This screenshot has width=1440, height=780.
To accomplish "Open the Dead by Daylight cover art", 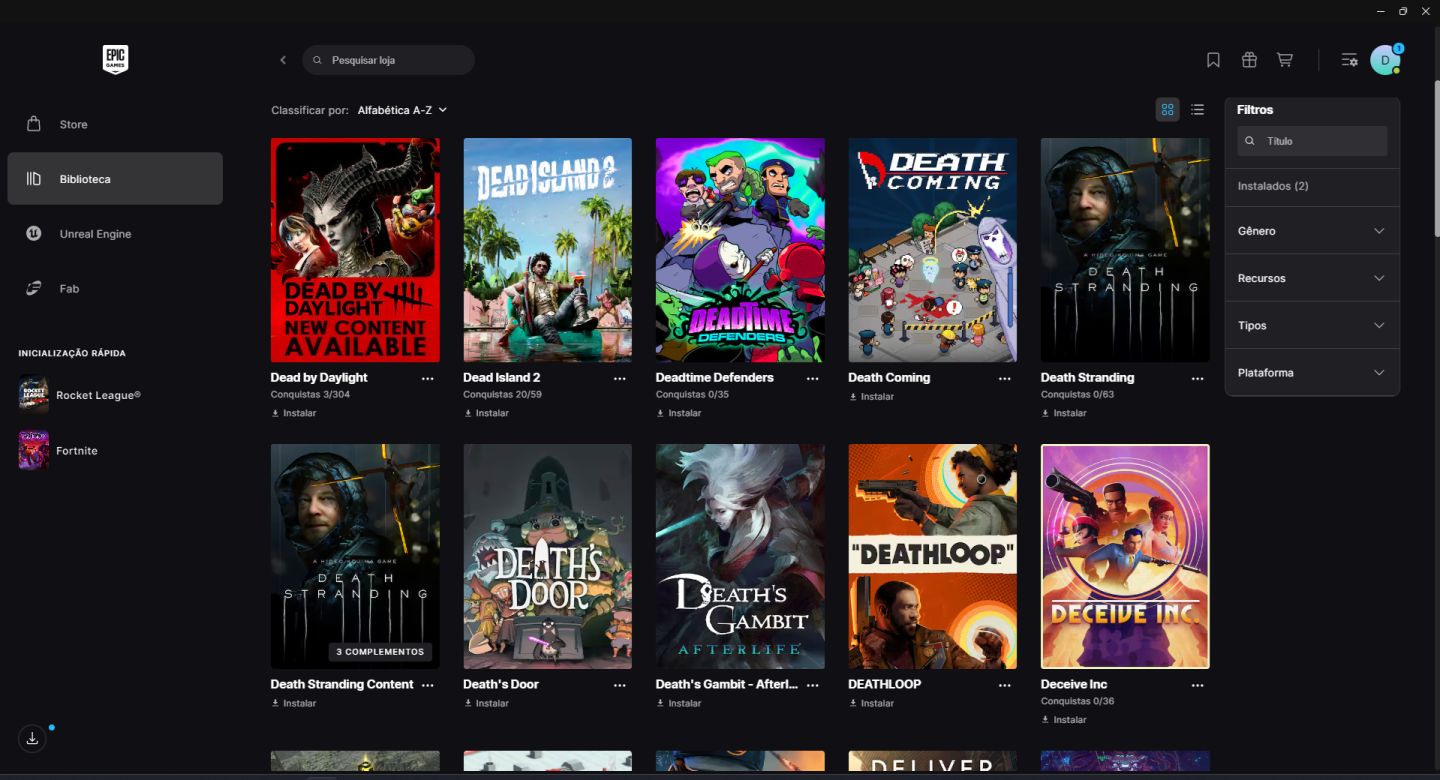I will tap(355, 250).
